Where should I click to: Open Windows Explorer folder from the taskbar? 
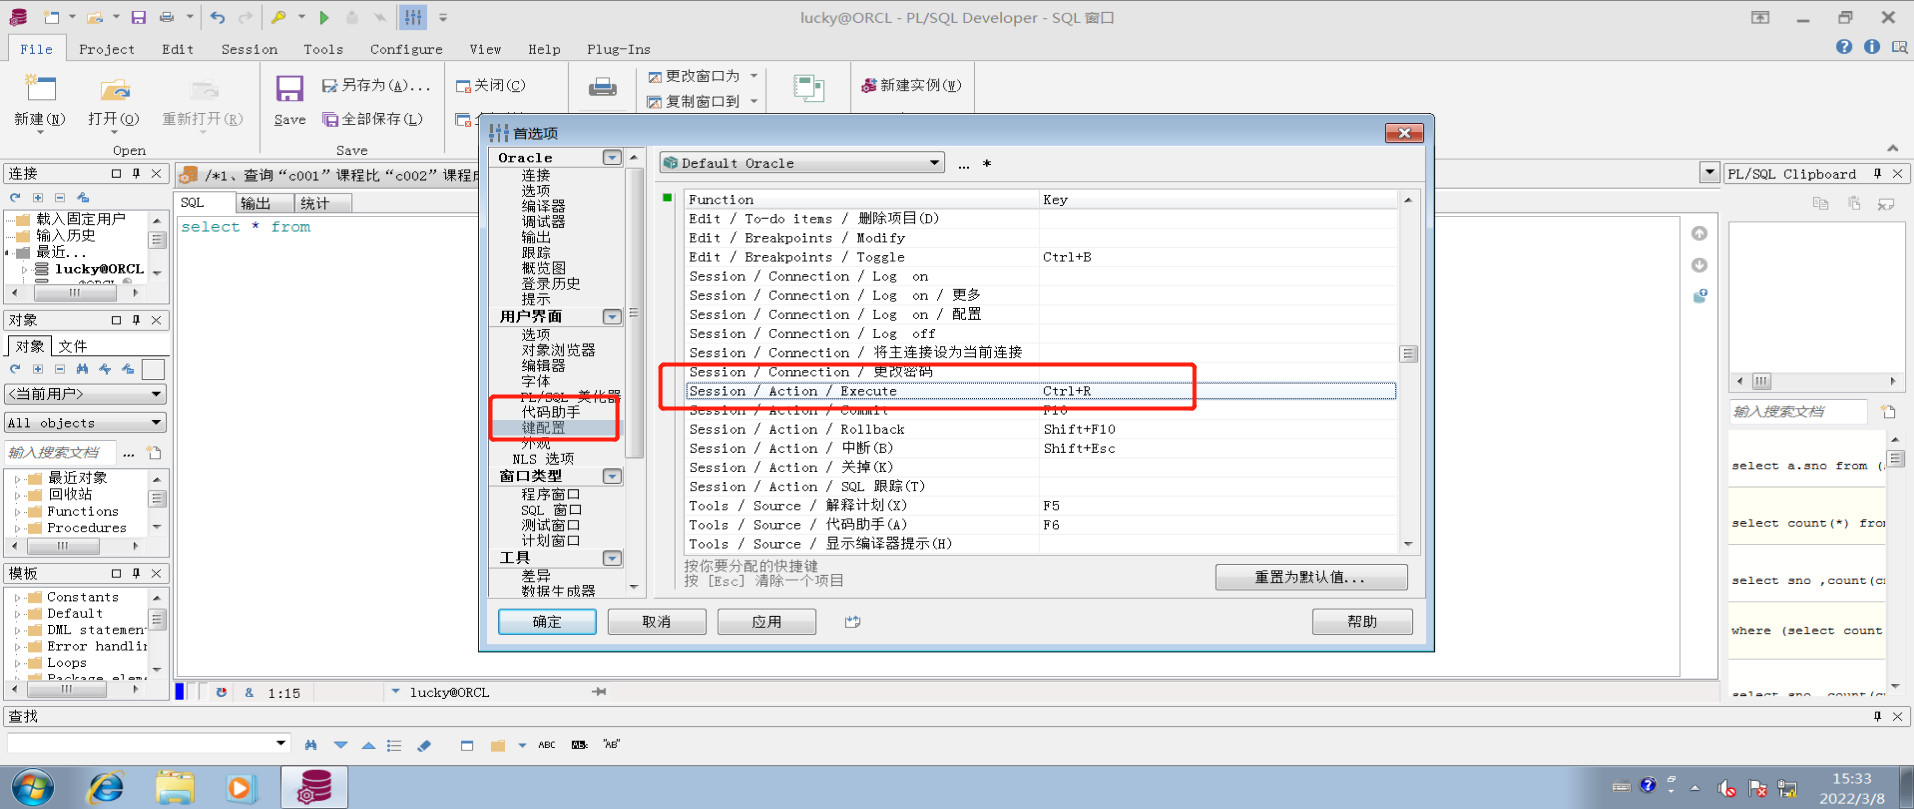point(175,788)
